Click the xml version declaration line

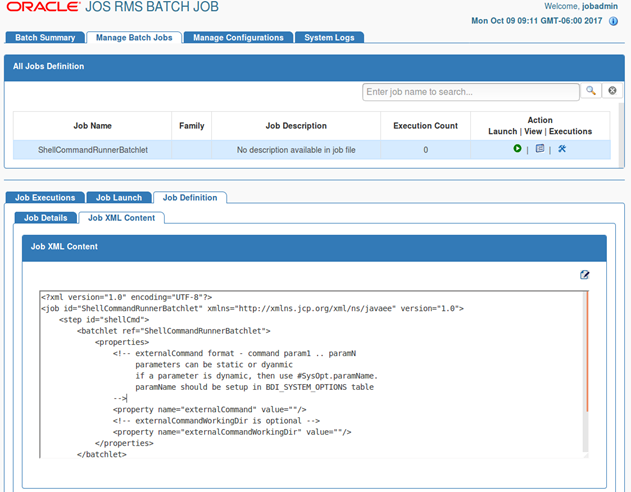click(126, 297)
